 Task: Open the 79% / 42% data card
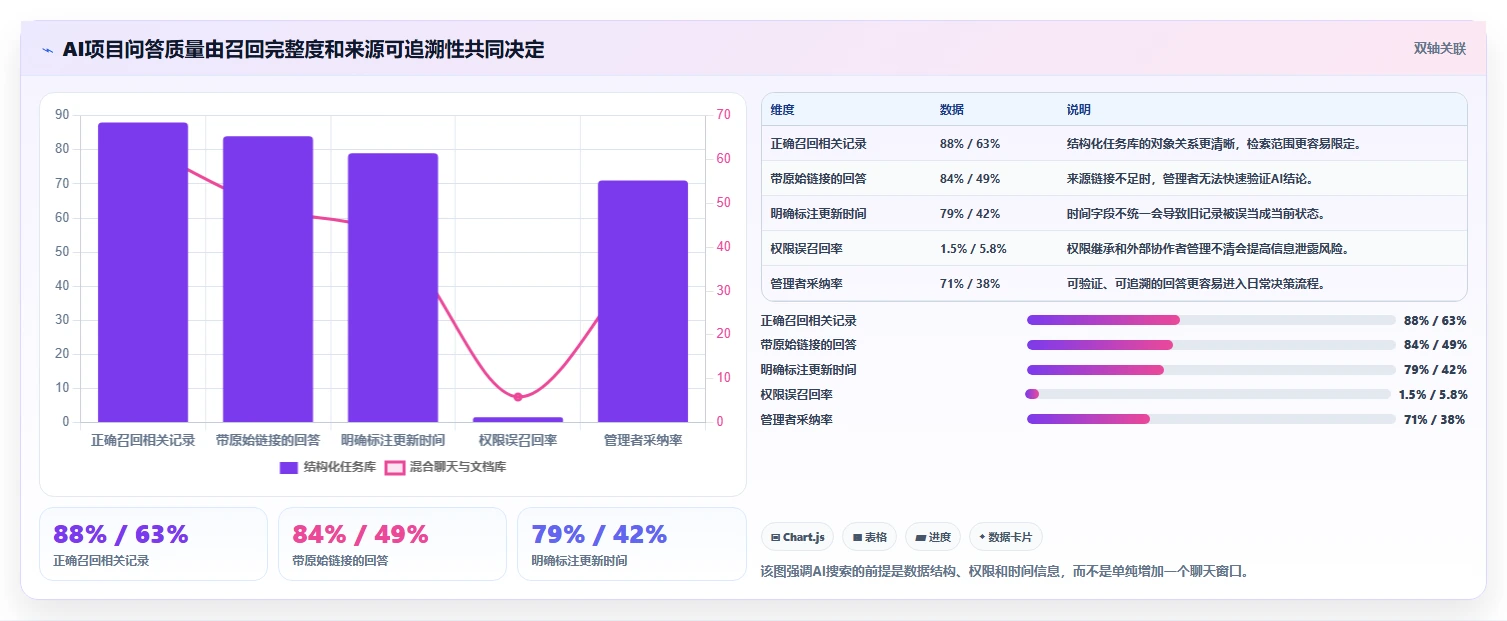point(632,544)
